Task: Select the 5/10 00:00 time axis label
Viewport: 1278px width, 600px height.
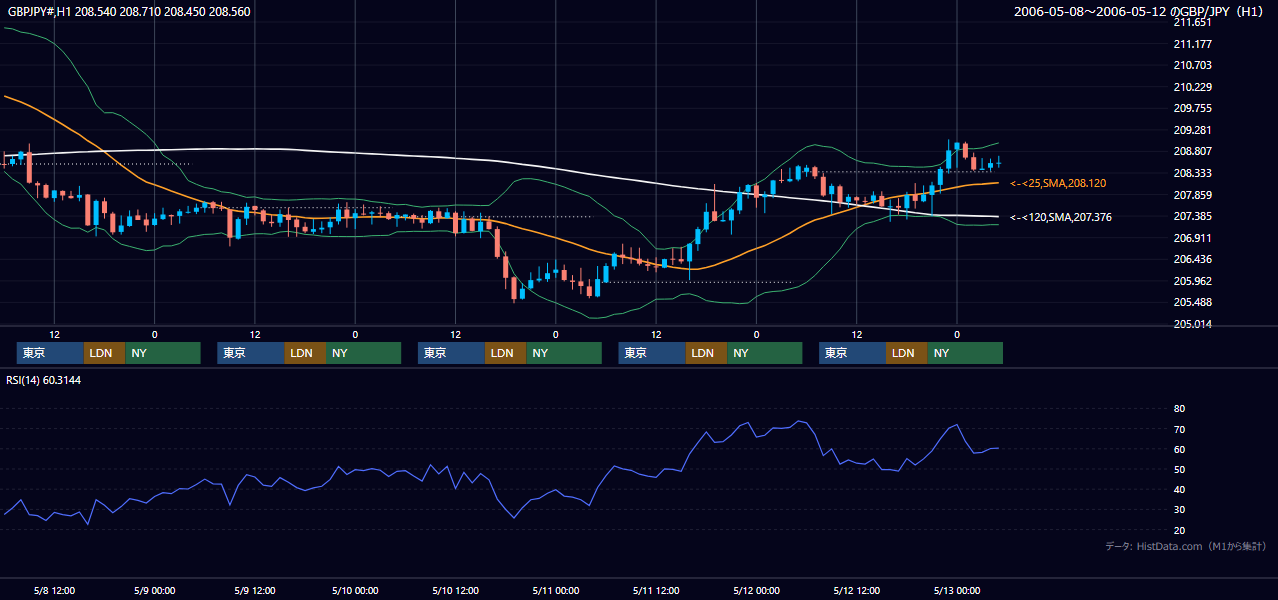Action: [x=354, y=590]
